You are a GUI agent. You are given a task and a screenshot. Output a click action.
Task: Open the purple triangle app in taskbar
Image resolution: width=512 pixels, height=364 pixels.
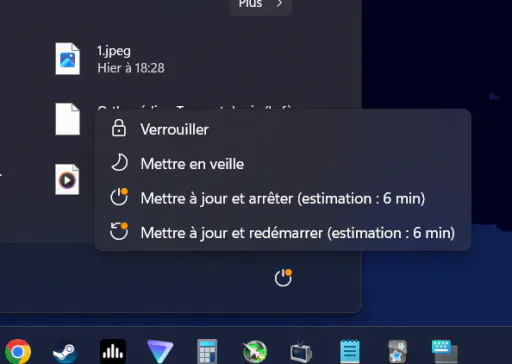click(x=160, y=352)
